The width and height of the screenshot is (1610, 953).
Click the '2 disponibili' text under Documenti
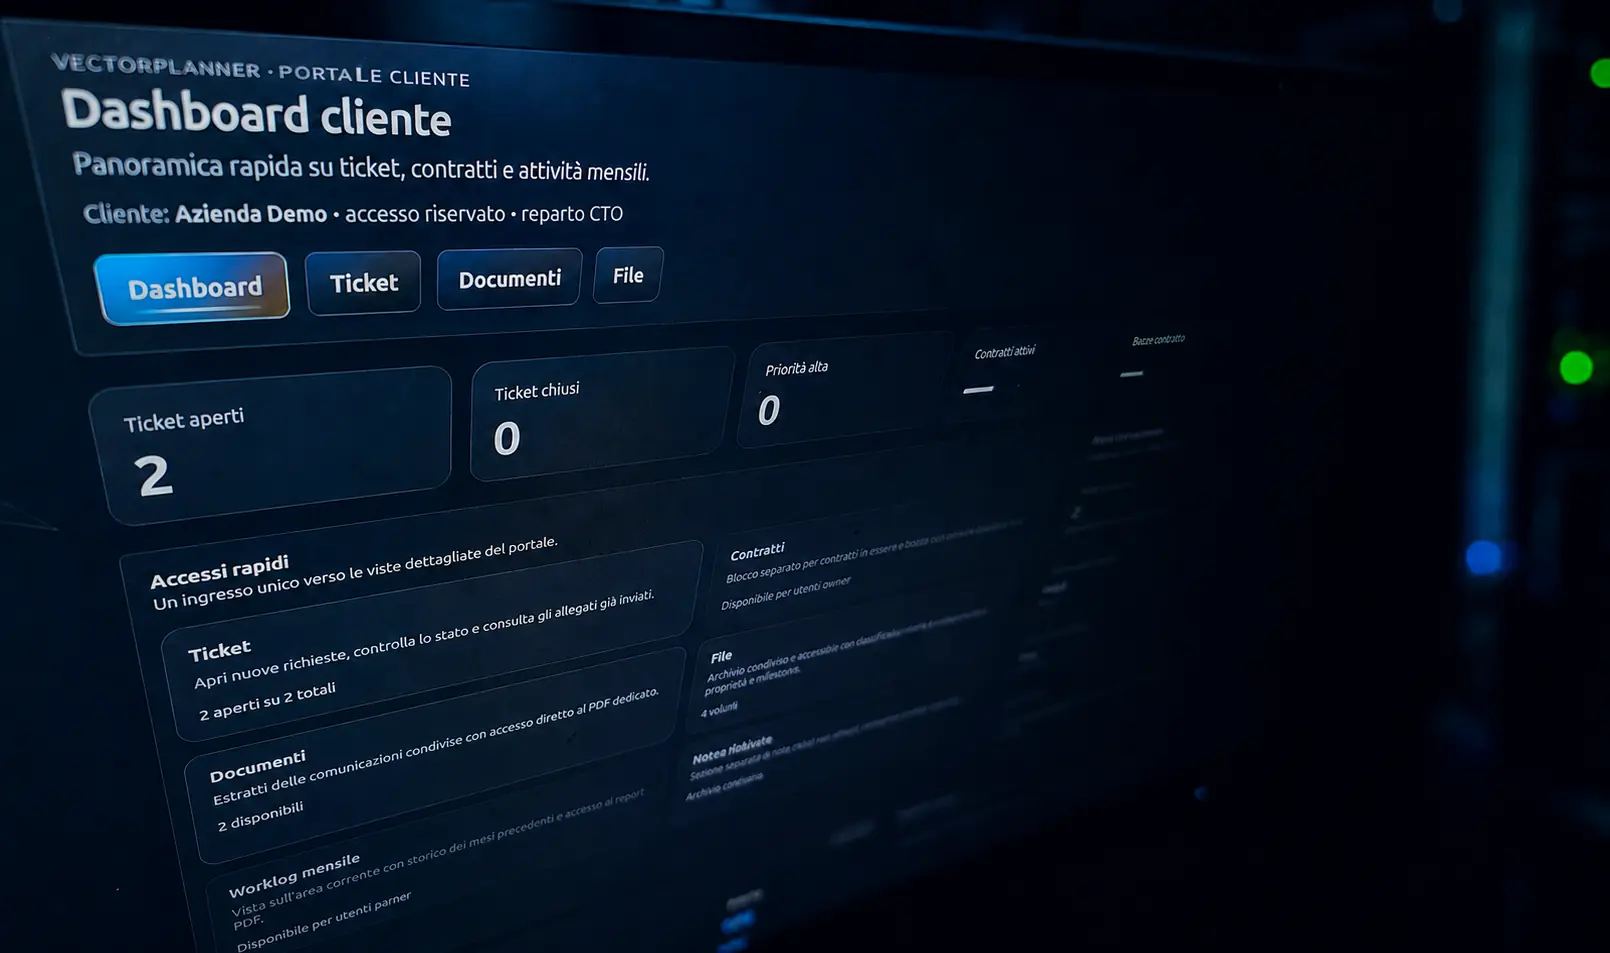tap(260, 817)
